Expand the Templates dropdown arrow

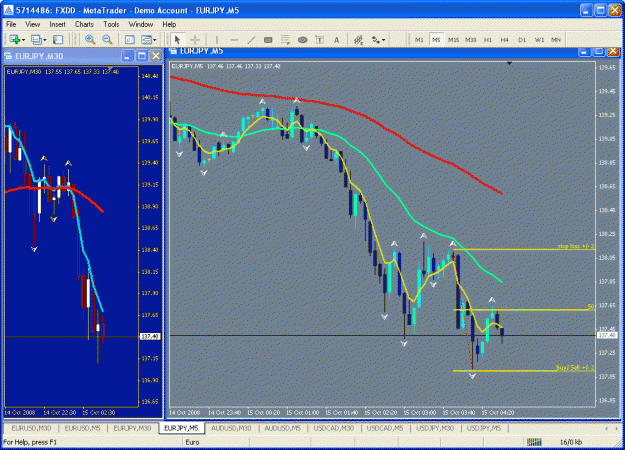point(155,40)
